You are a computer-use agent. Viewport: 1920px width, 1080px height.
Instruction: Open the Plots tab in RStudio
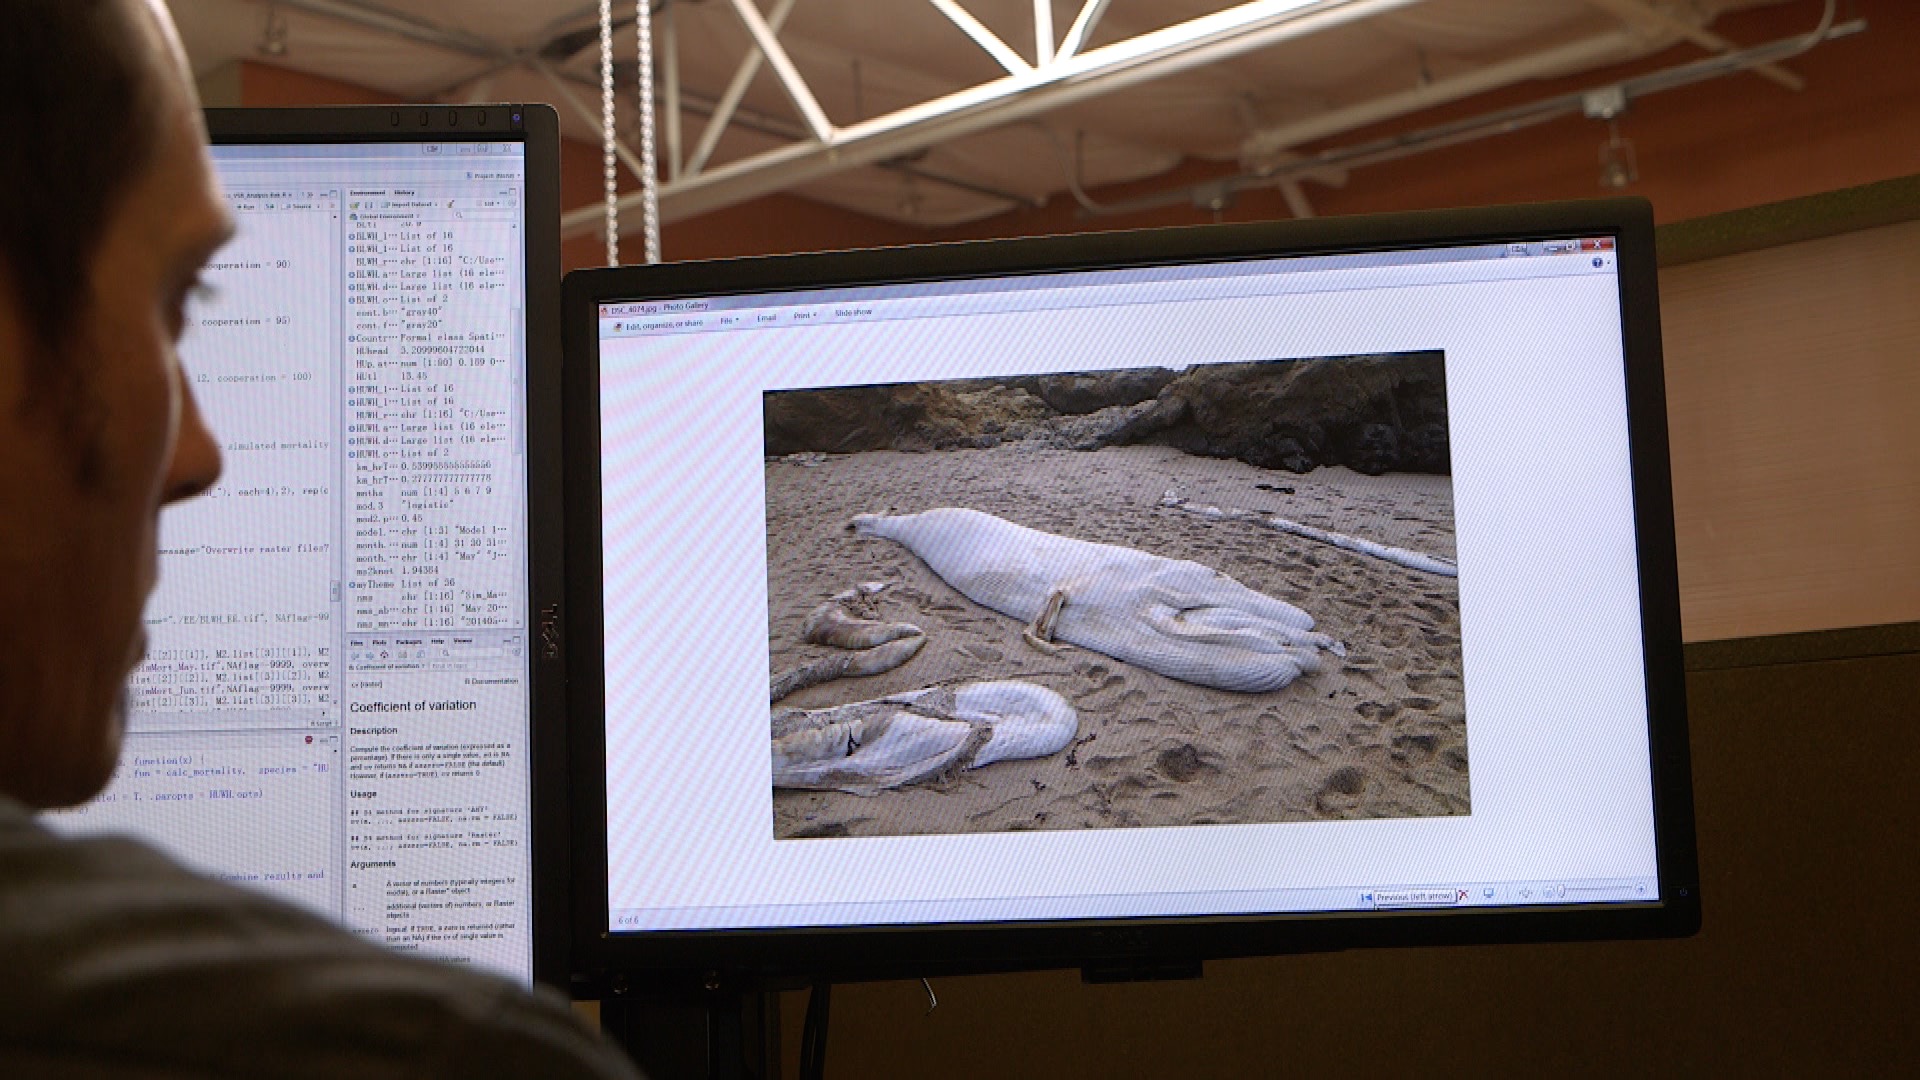(x=379, y=643)
